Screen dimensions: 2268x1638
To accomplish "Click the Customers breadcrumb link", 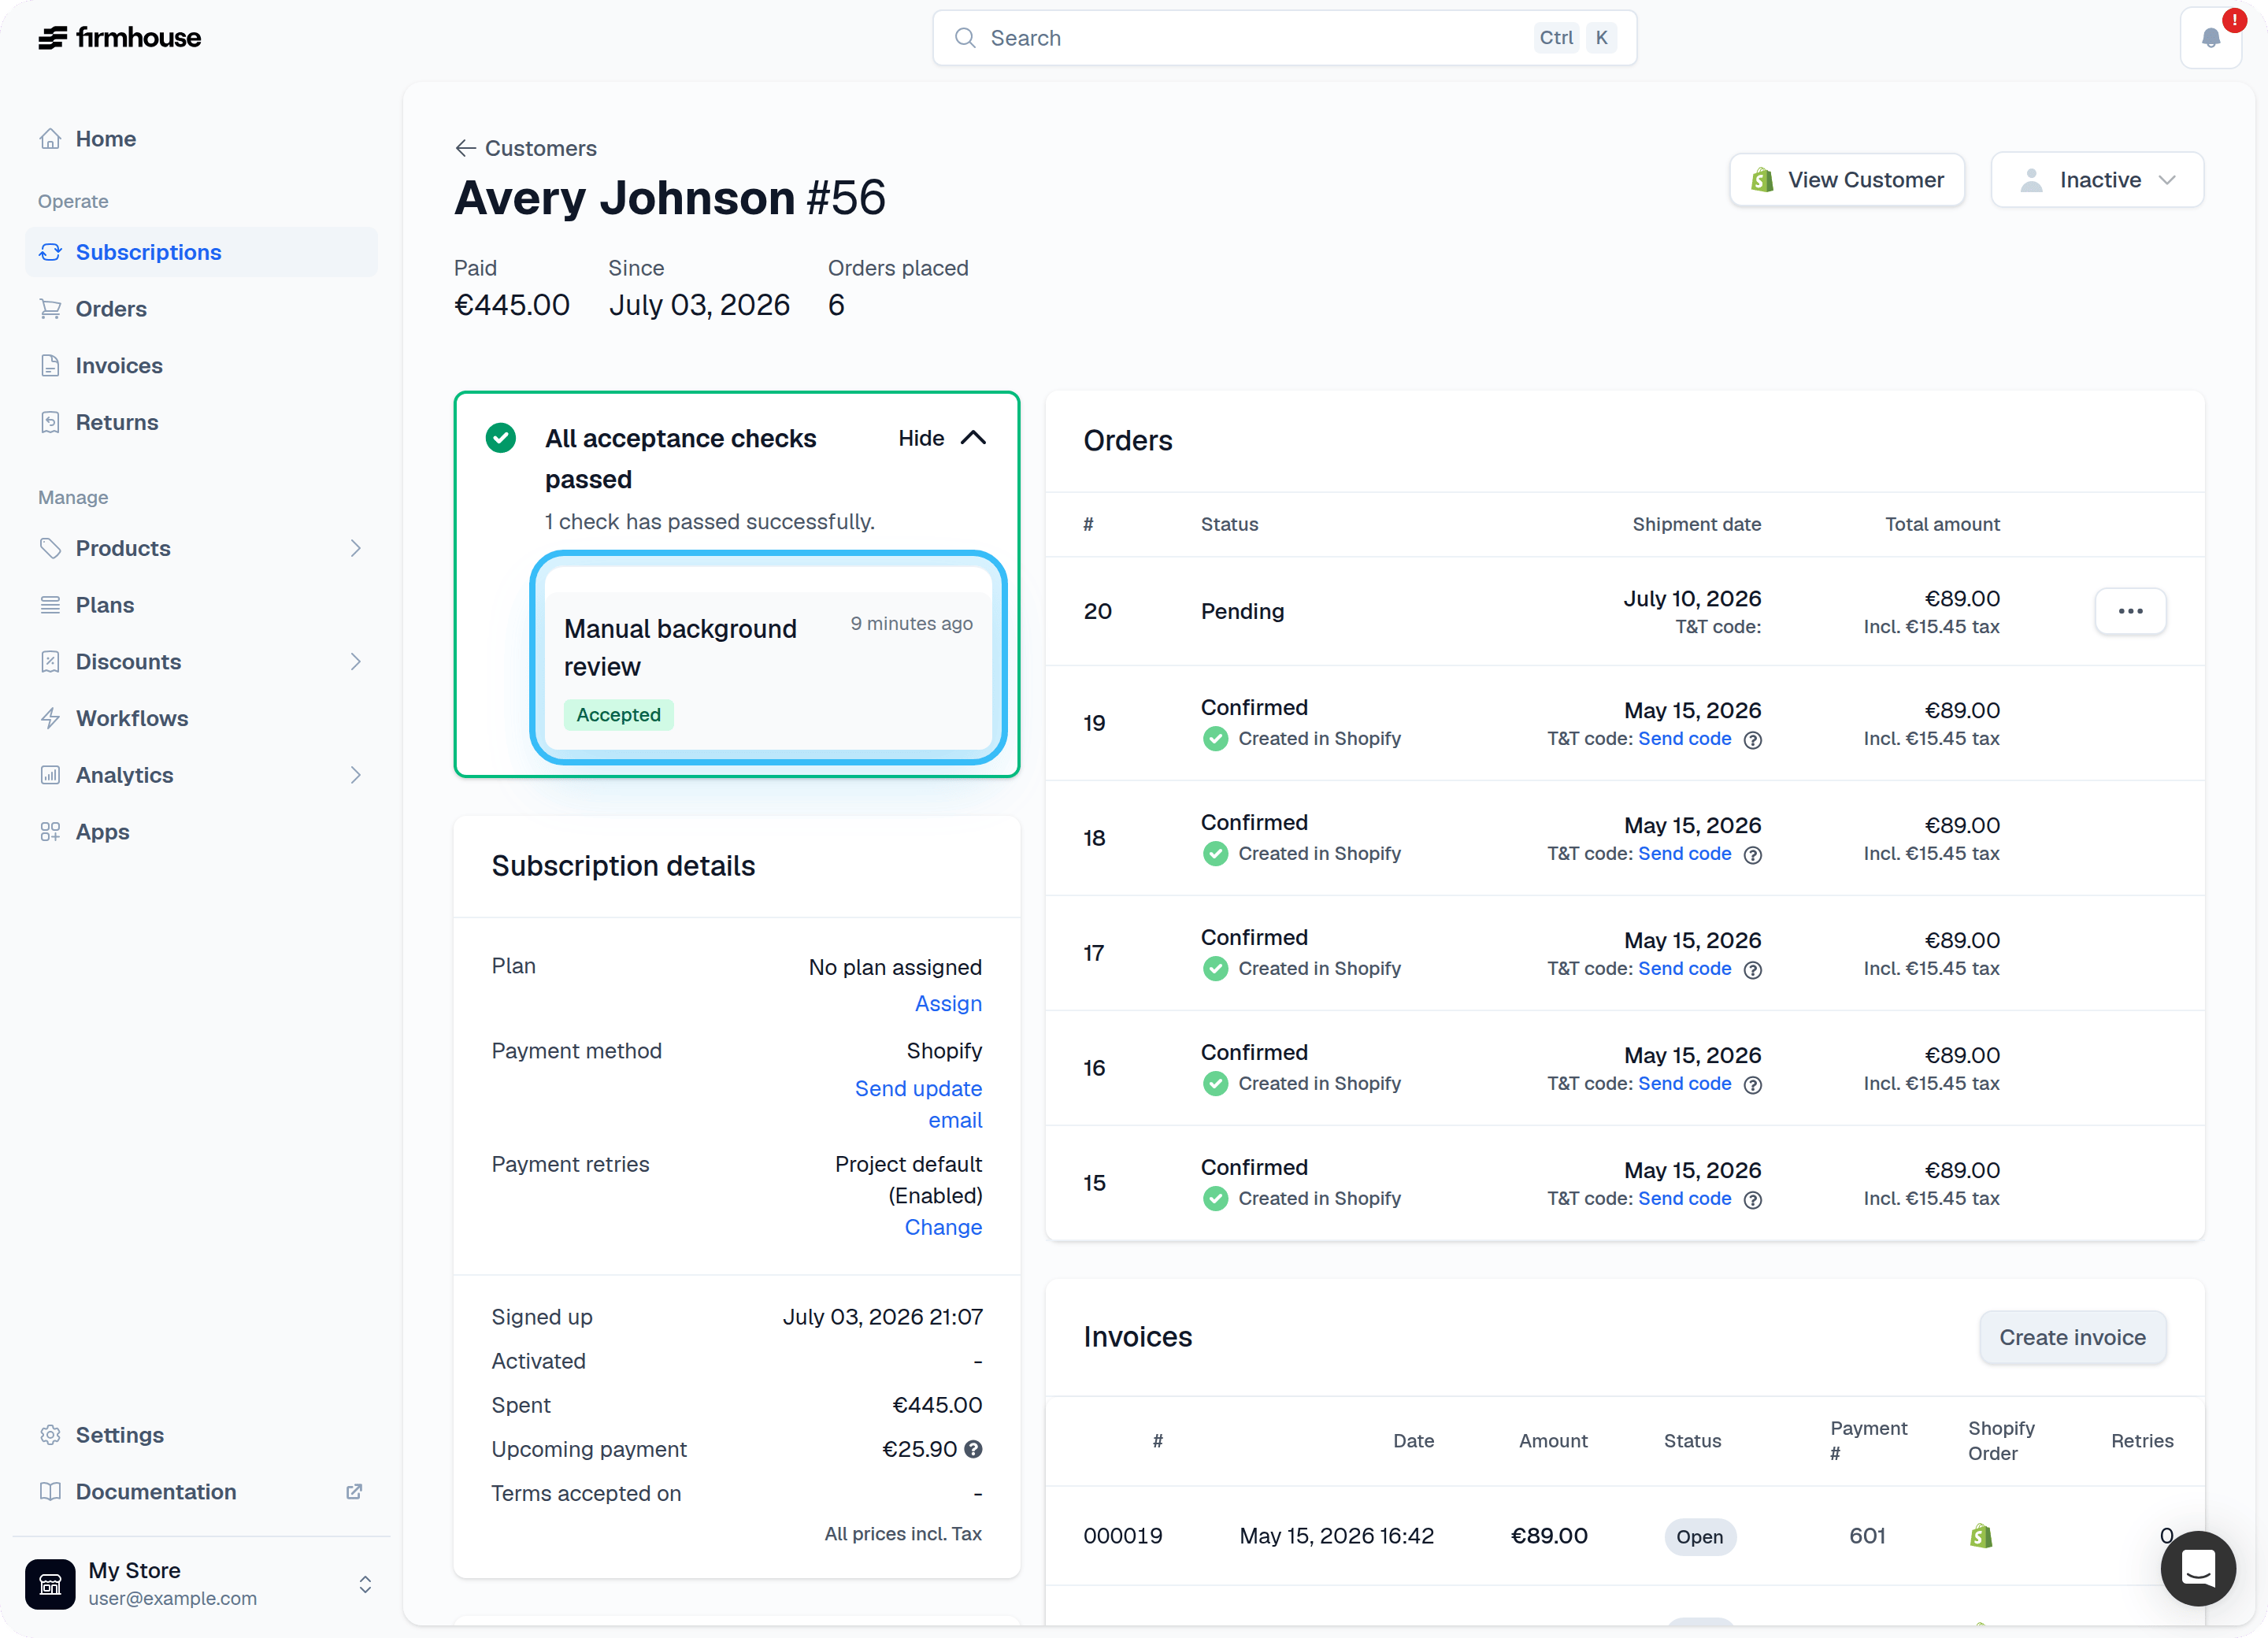I will coord(540,148).
